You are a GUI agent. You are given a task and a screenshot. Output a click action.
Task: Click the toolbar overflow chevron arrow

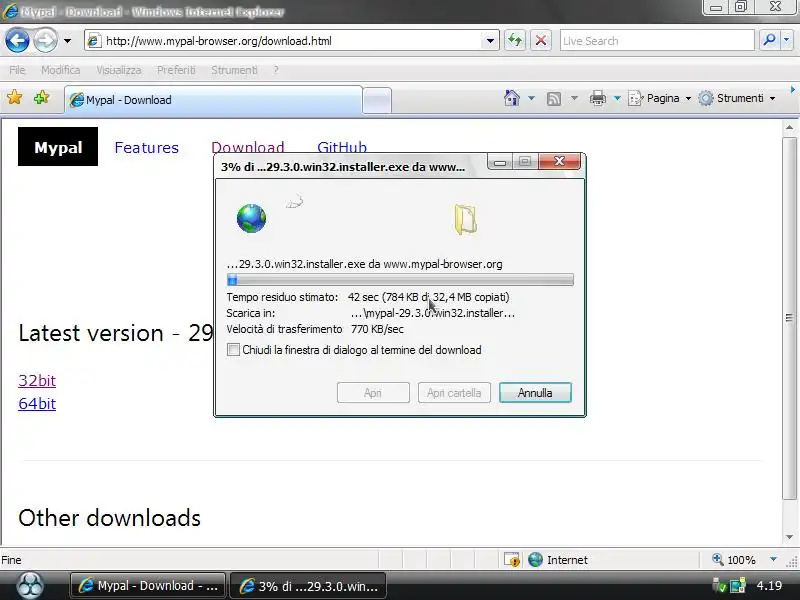click(x=792, y=90)
